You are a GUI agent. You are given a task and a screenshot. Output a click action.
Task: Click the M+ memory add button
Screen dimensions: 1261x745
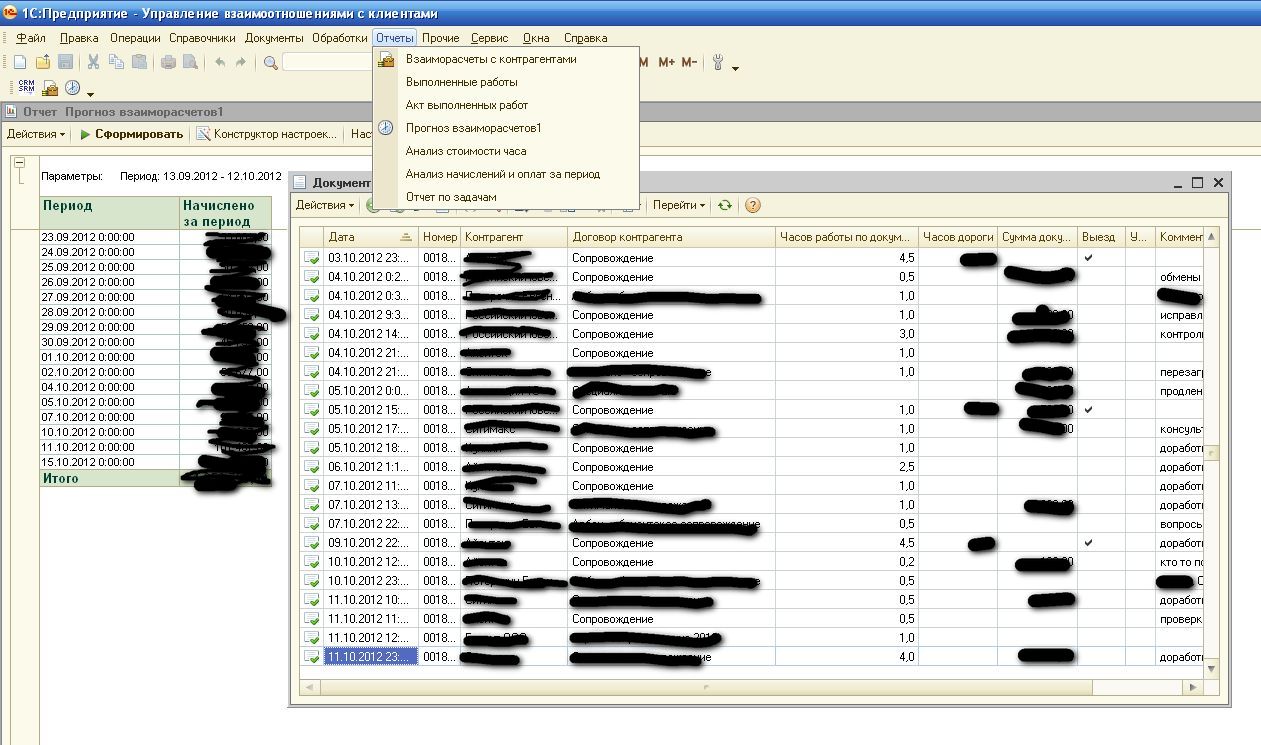pos(667,62)
